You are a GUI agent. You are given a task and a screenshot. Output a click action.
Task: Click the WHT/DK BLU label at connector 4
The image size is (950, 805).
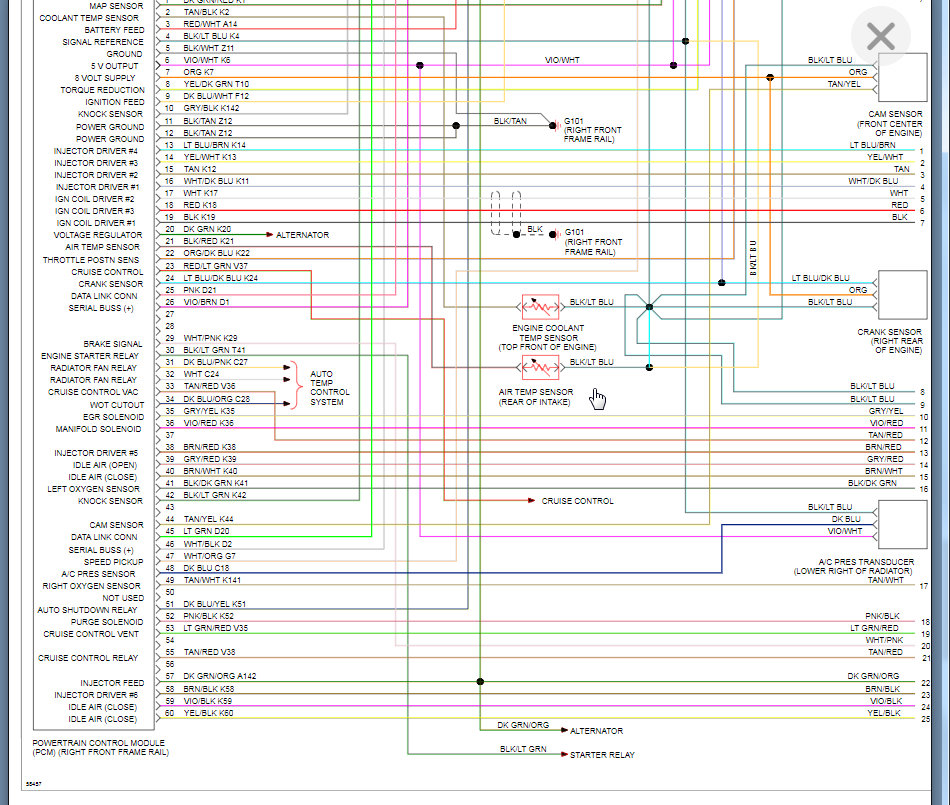point(873,181)
